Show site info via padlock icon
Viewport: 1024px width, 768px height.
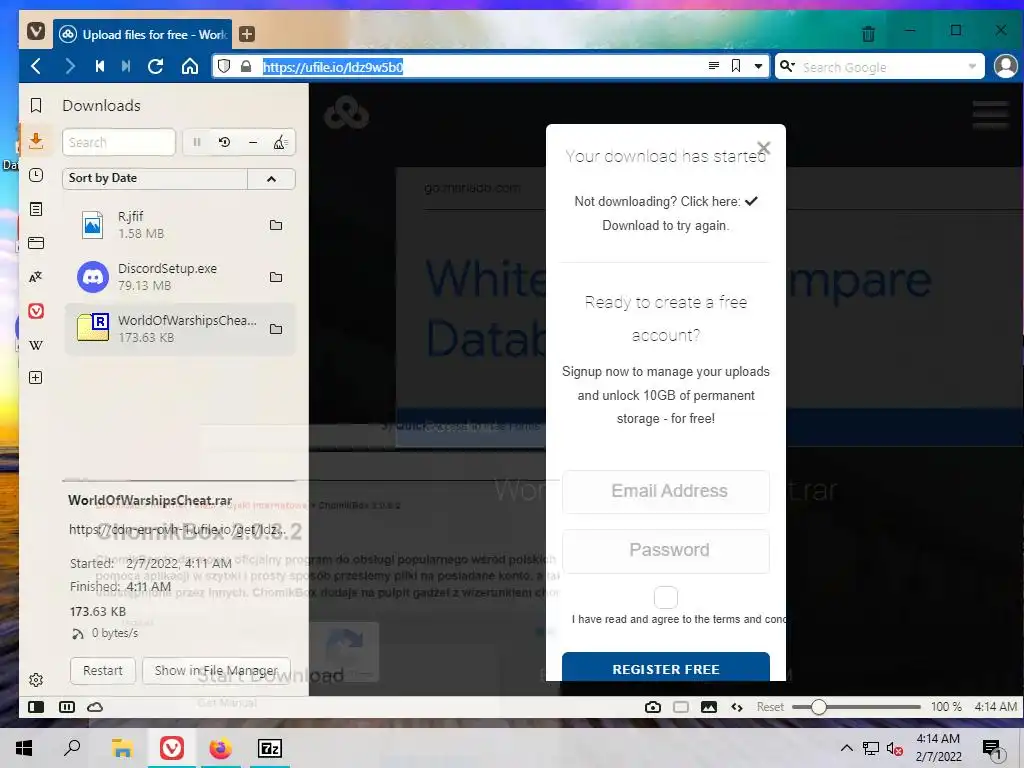pyautogui.click(x=246, y=66)
